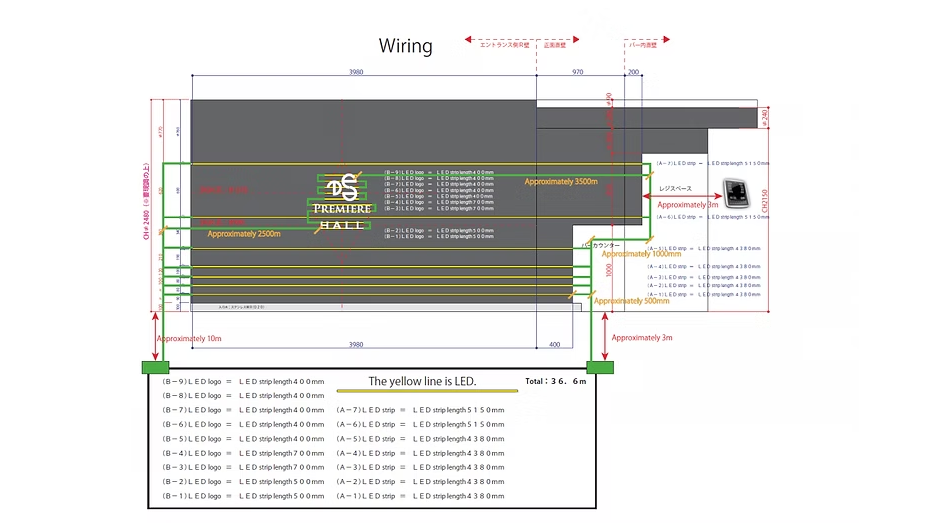
Task: Select the (B-9) LED logo legend entry
Action: tap(243, 382)
